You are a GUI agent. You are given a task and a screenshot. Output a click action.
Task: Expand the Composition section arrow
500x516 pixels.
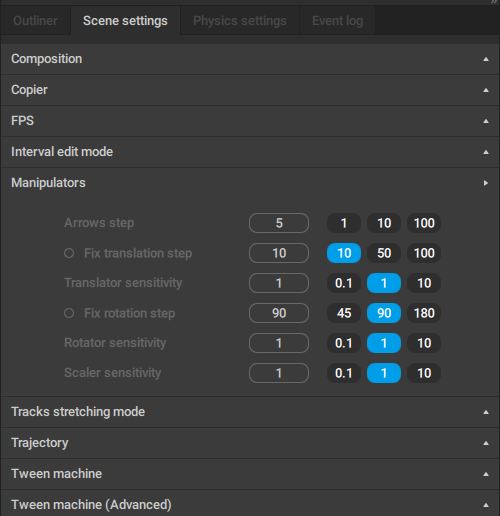click(486, 59)
